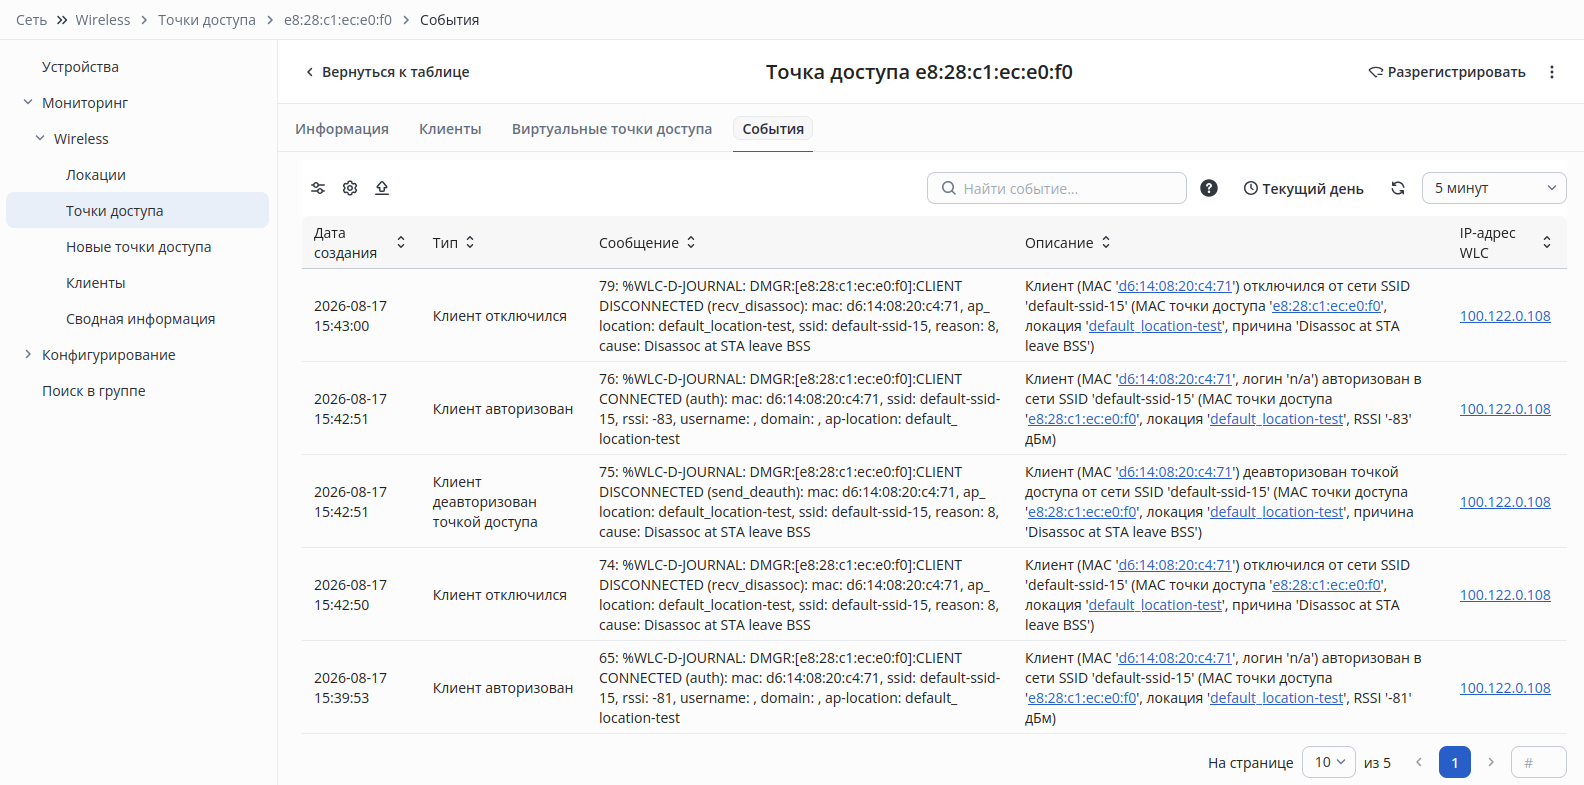Viewport: 1584px width, 785px height.
Task: Switch to Виртуальные точки доступа tab
Action: tap(612, 129)
